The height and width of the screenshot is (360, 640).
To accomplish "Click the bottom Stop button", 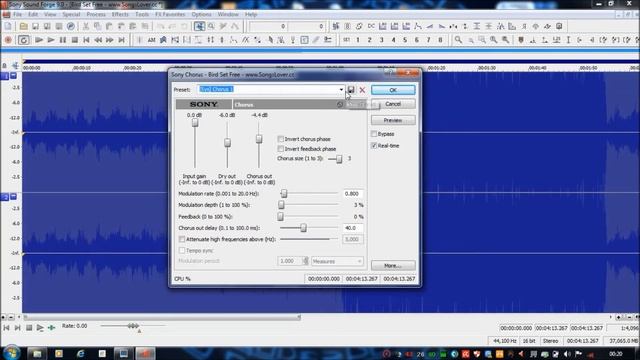I will [x=29, y=327].
